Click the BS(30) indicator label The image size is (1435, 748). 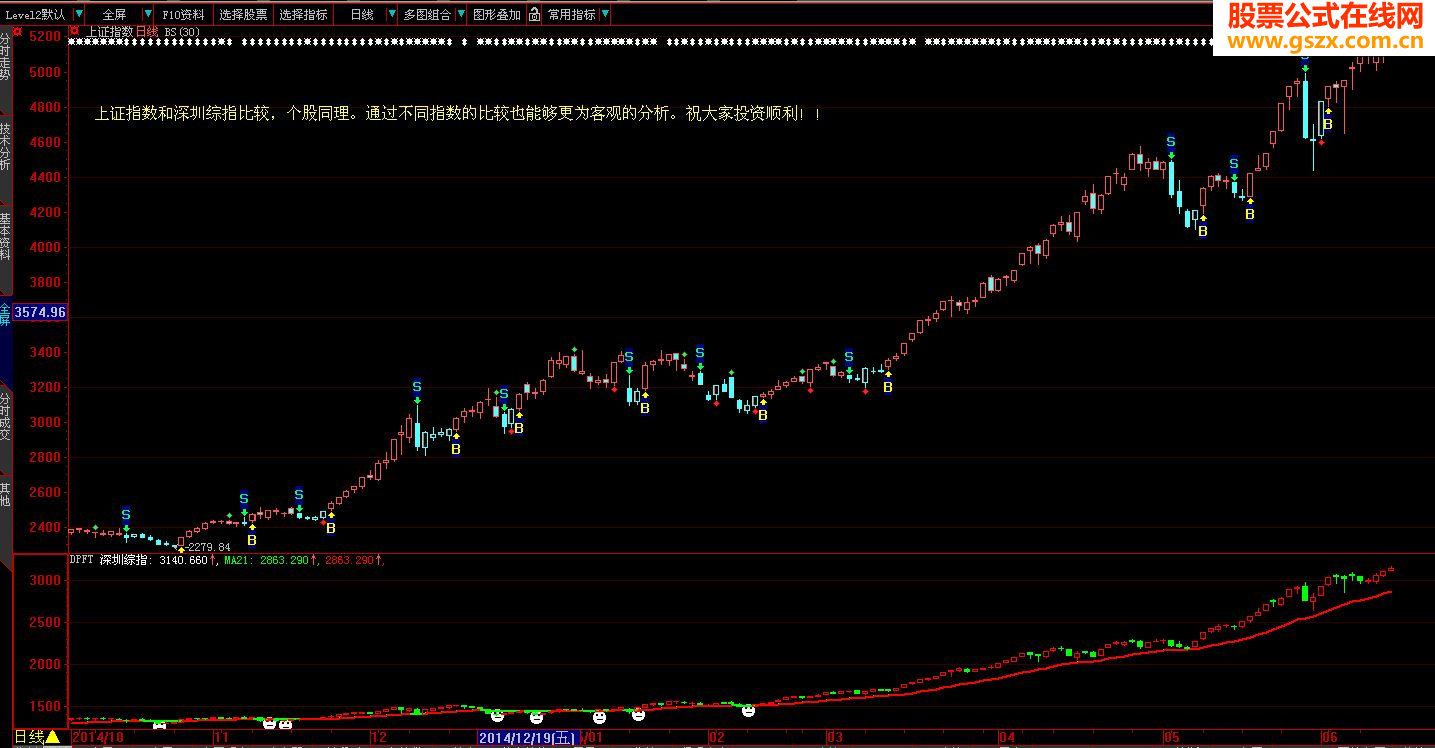click(x=182, y=31)
